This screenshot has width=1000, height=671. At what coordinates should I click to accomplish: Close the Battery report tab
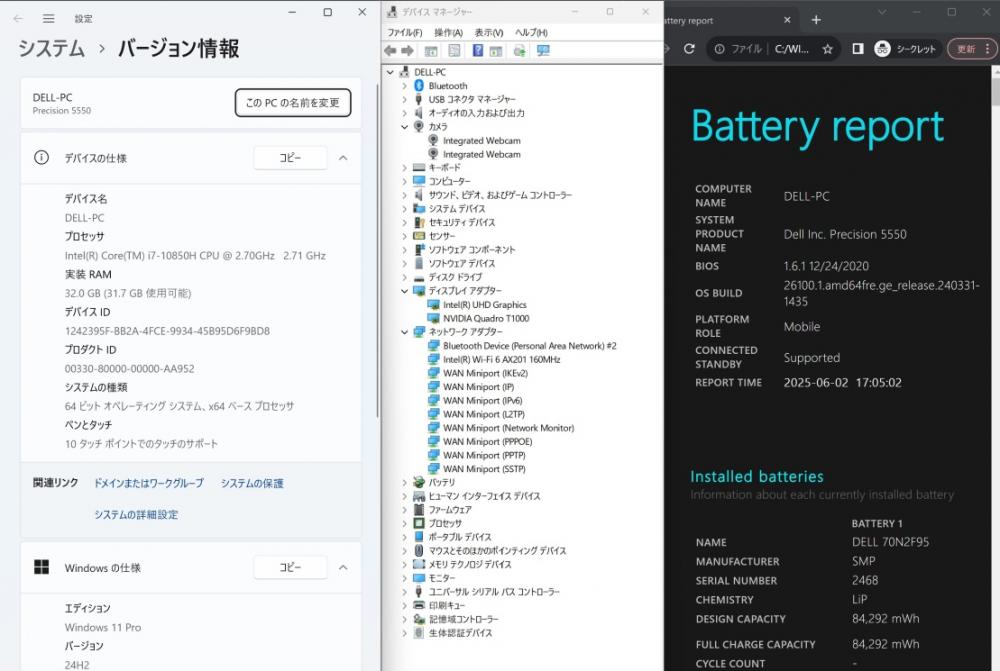[787, 20]
